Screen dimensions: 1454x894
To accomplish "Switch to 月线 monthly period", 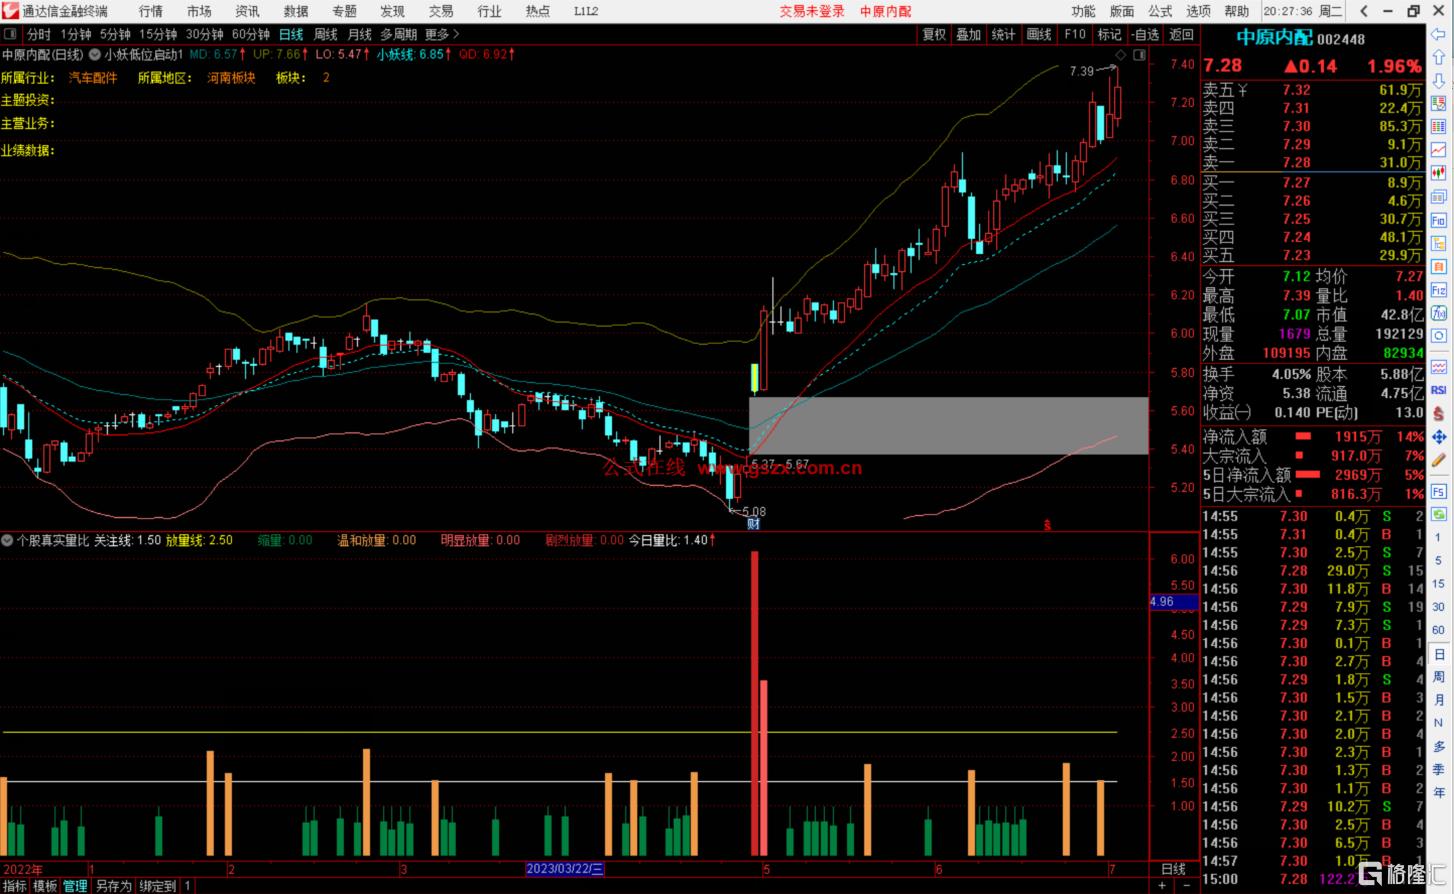I will (360, 34).
